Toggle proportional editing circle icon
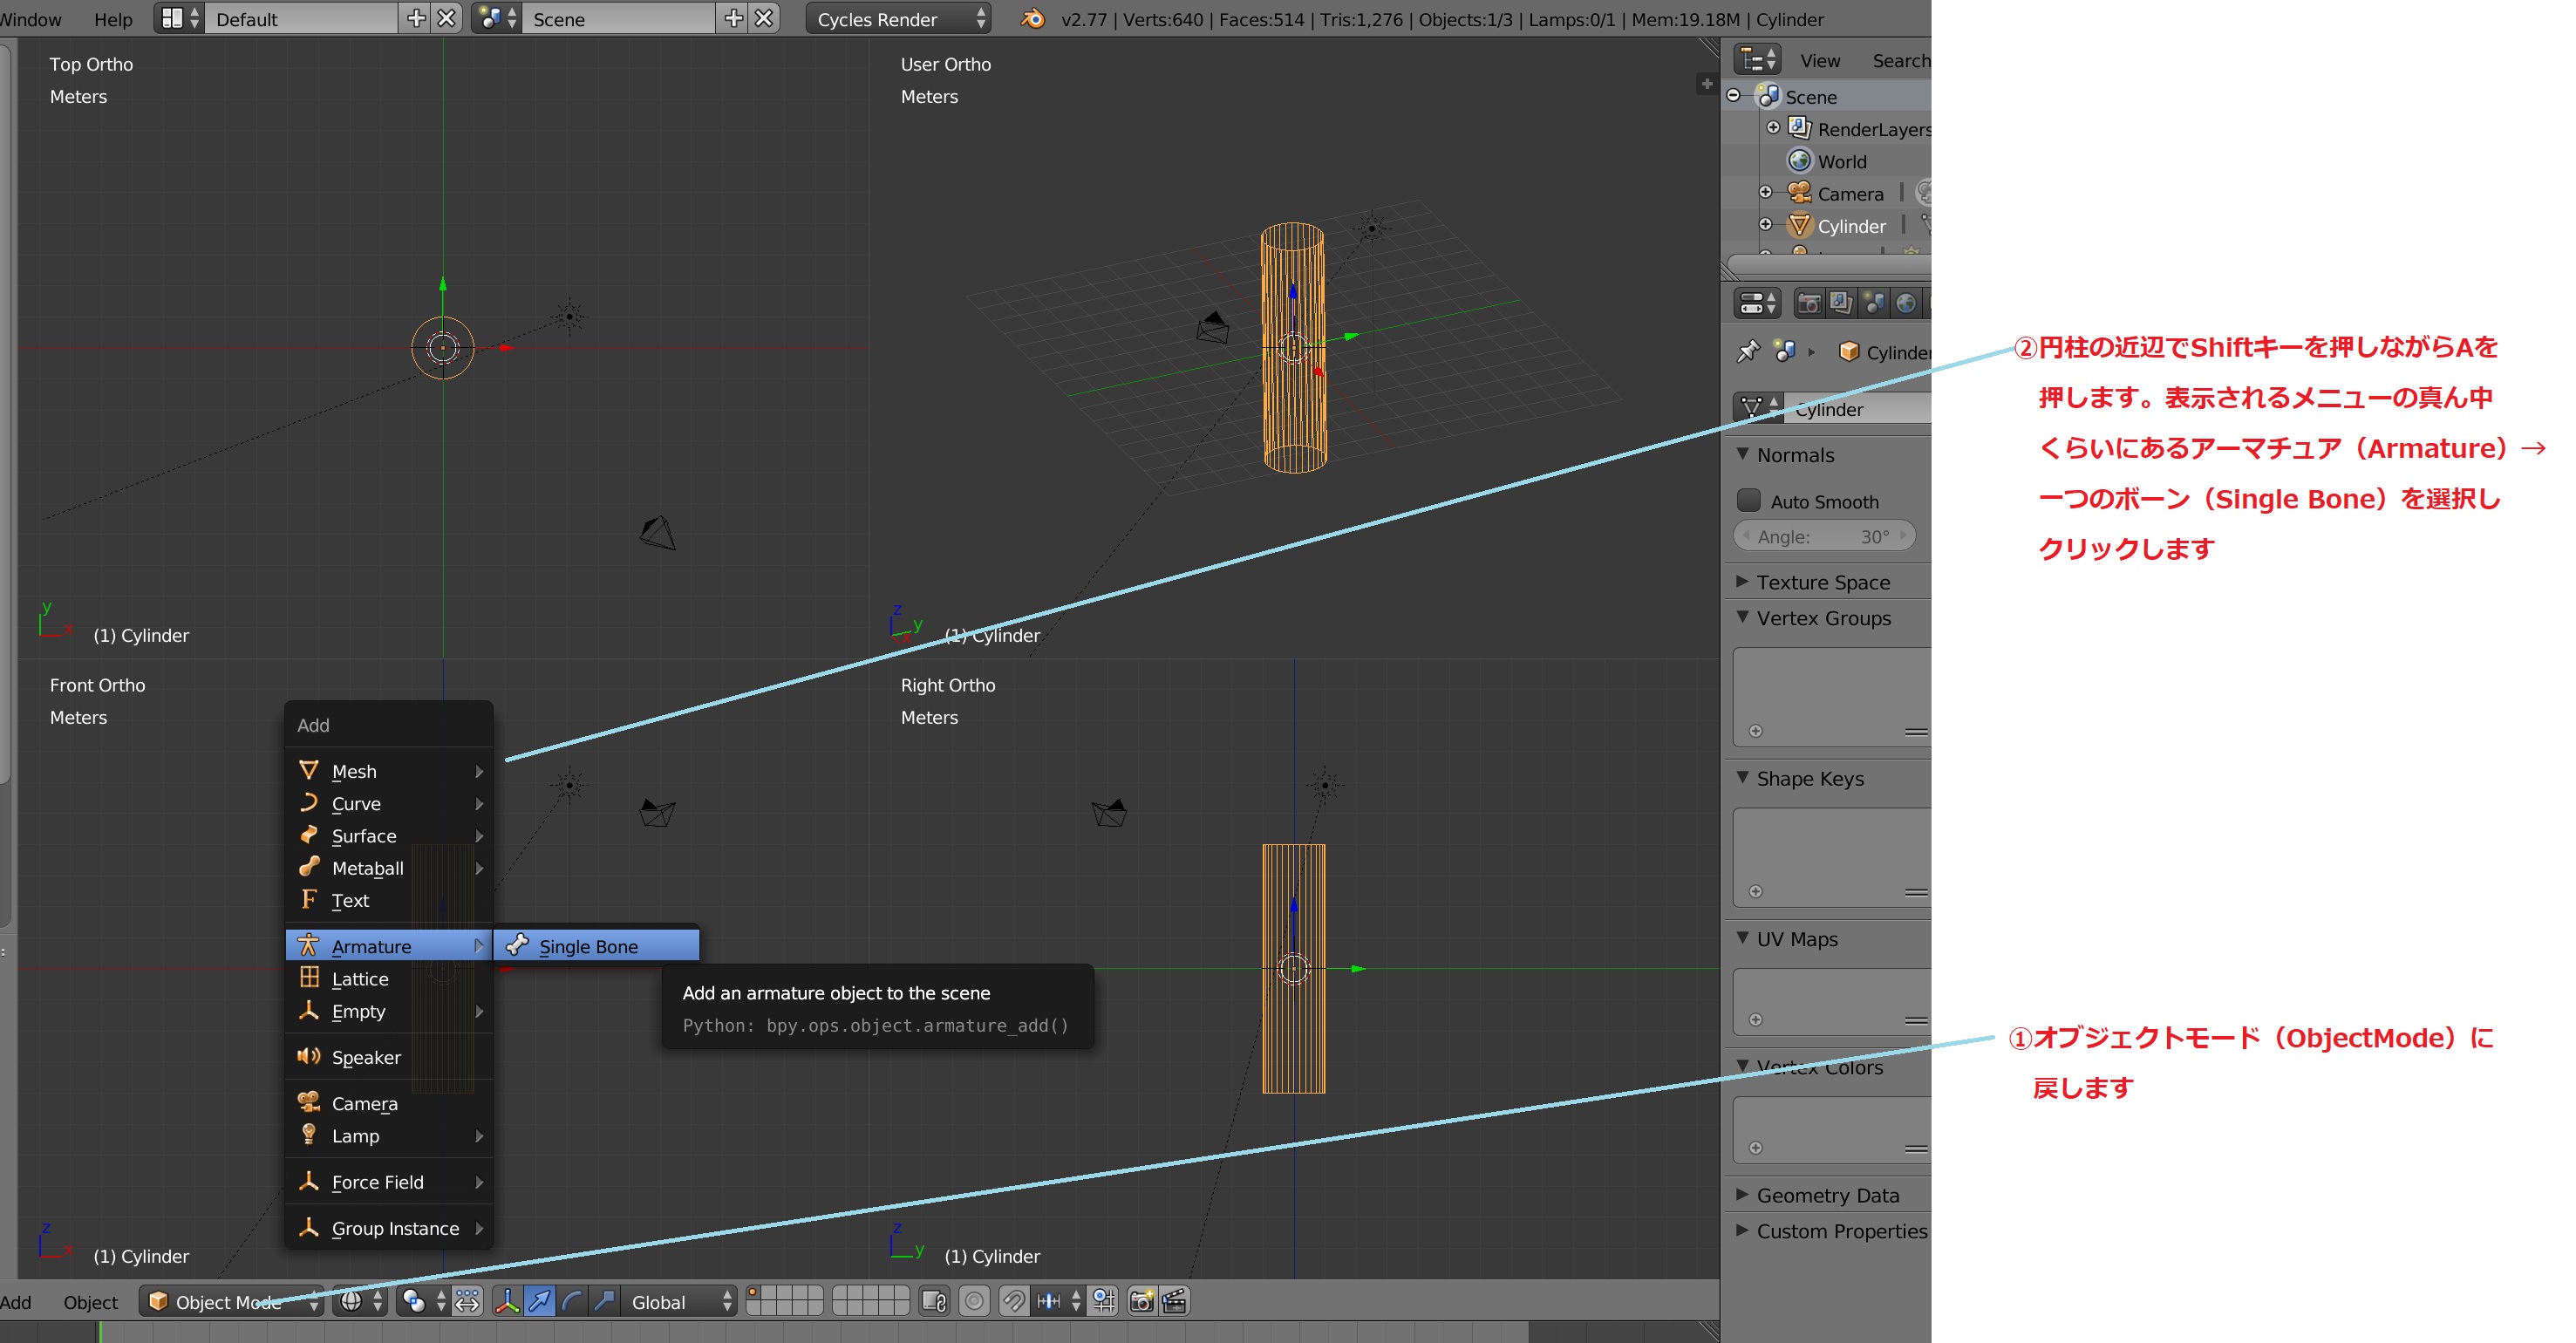This screenshot has height=1343, width=2576. coord(974,1301)
